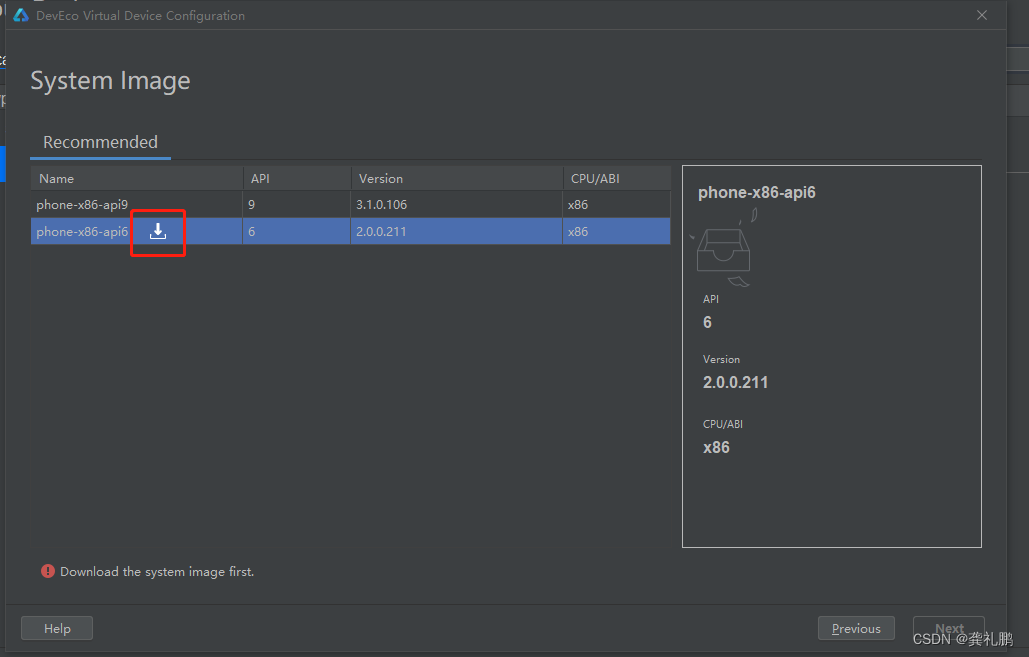1029x657 pixels.
Task: Click version 3.1.0.106 cell
Action: pos(381,205)
